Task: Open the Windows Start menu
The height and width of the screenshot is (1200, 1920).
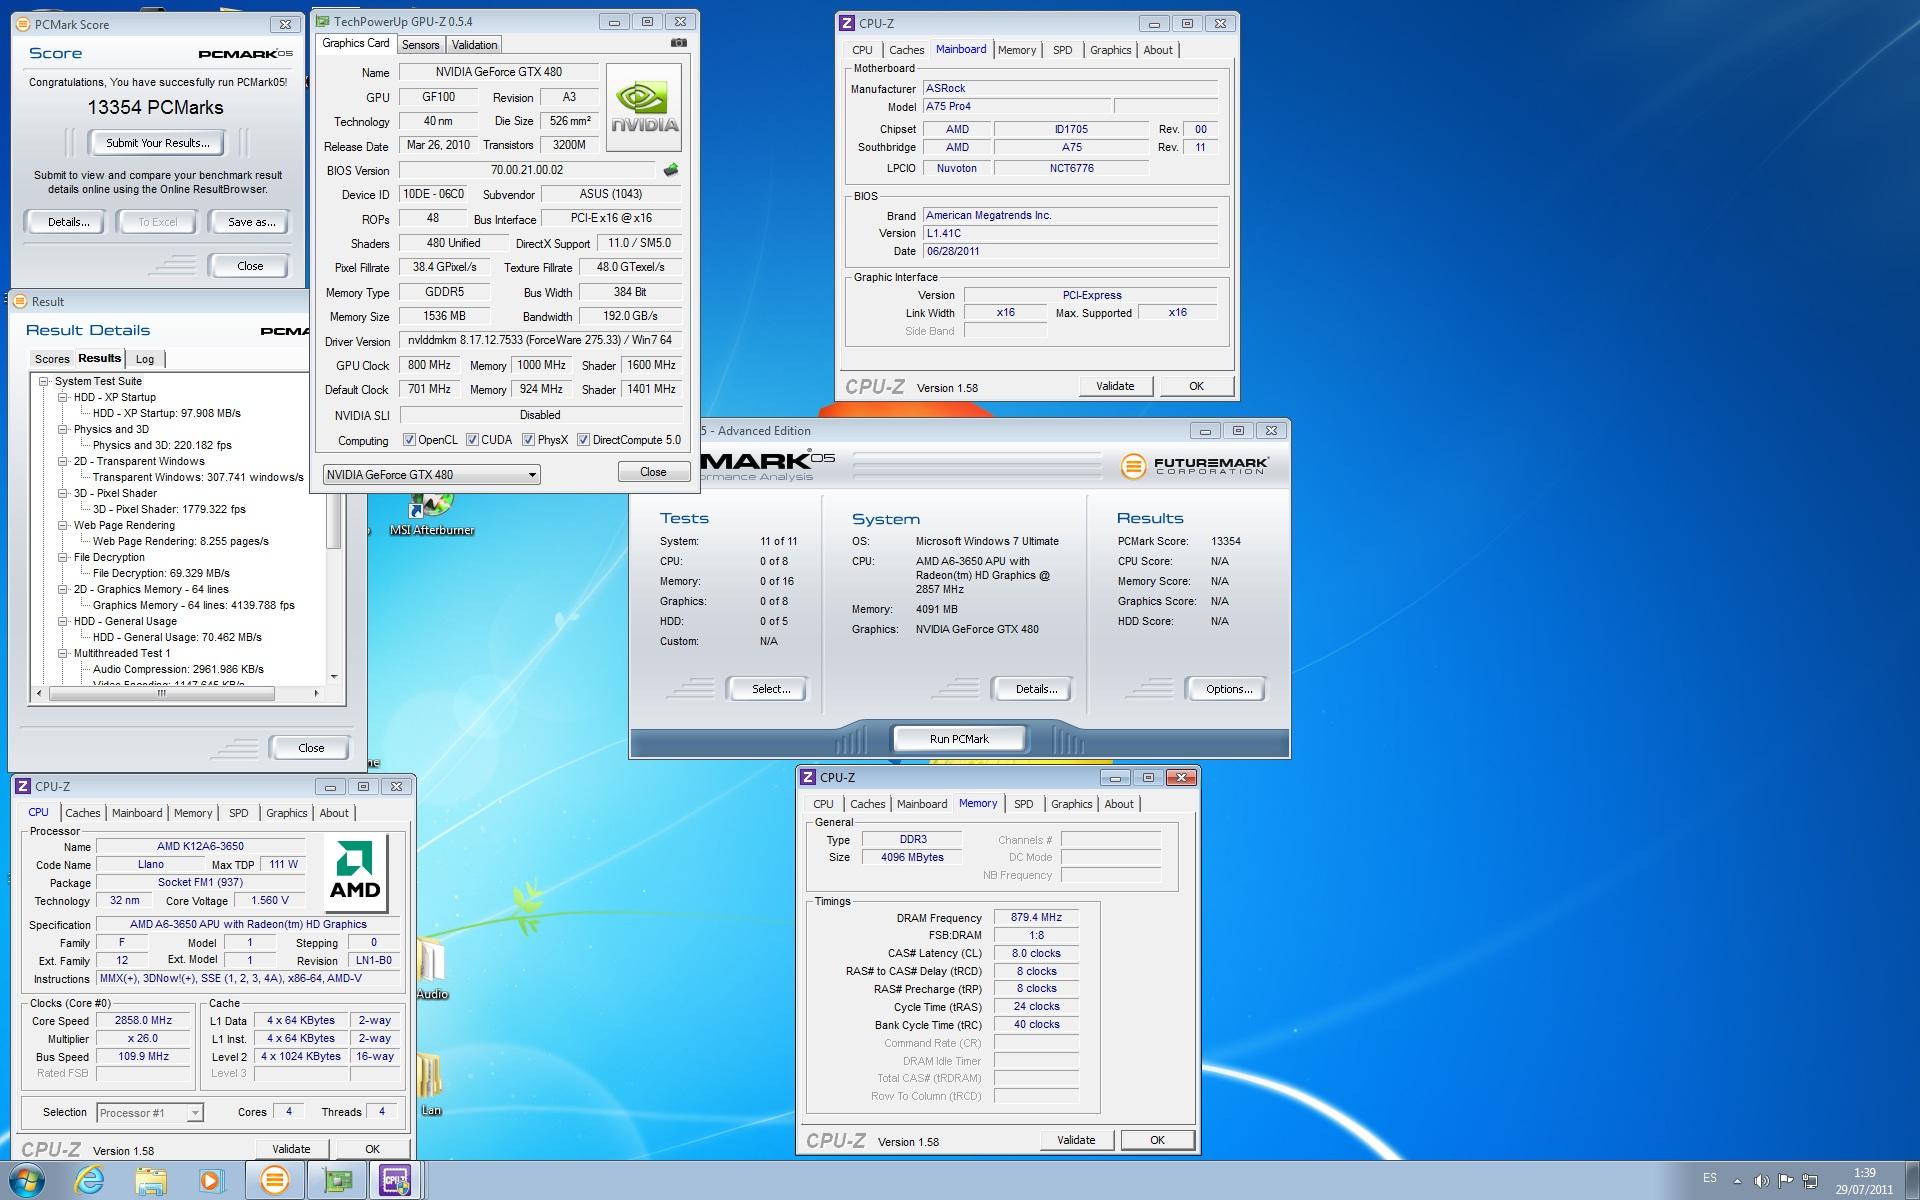Action: pyautogui.click(x=27, y=1181)
